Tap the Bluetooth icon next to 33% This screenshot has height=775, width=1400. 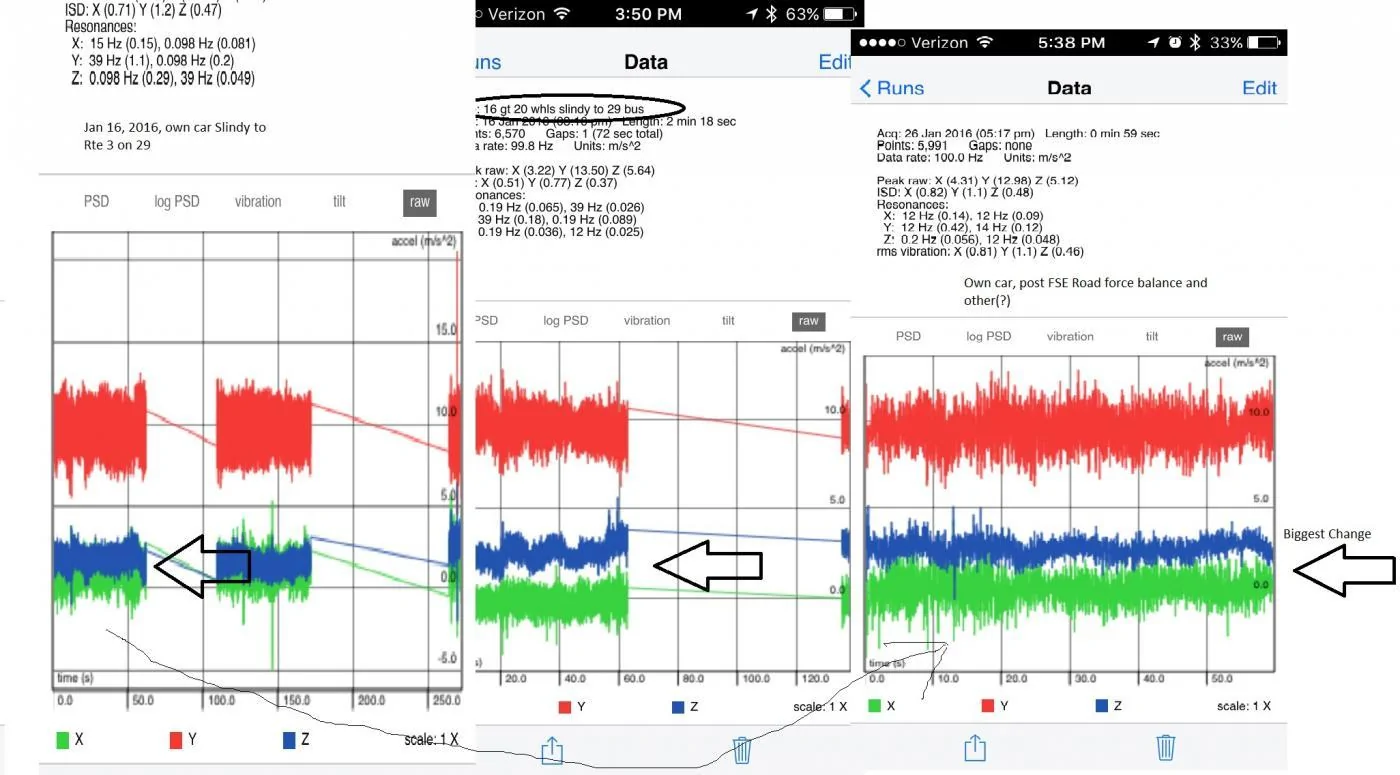pyautogui.click(x=1195, y=42)
